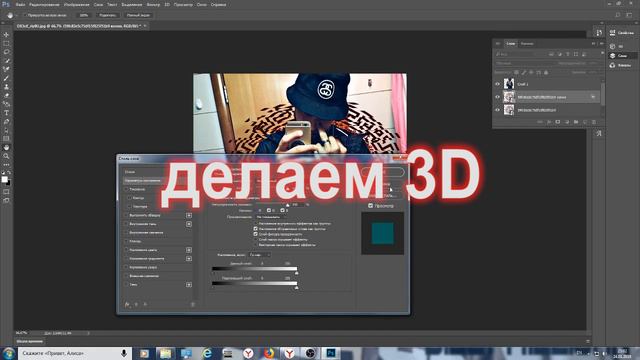Hide the selected copy layer
640x360 pixels.
(x=497, y=97)
